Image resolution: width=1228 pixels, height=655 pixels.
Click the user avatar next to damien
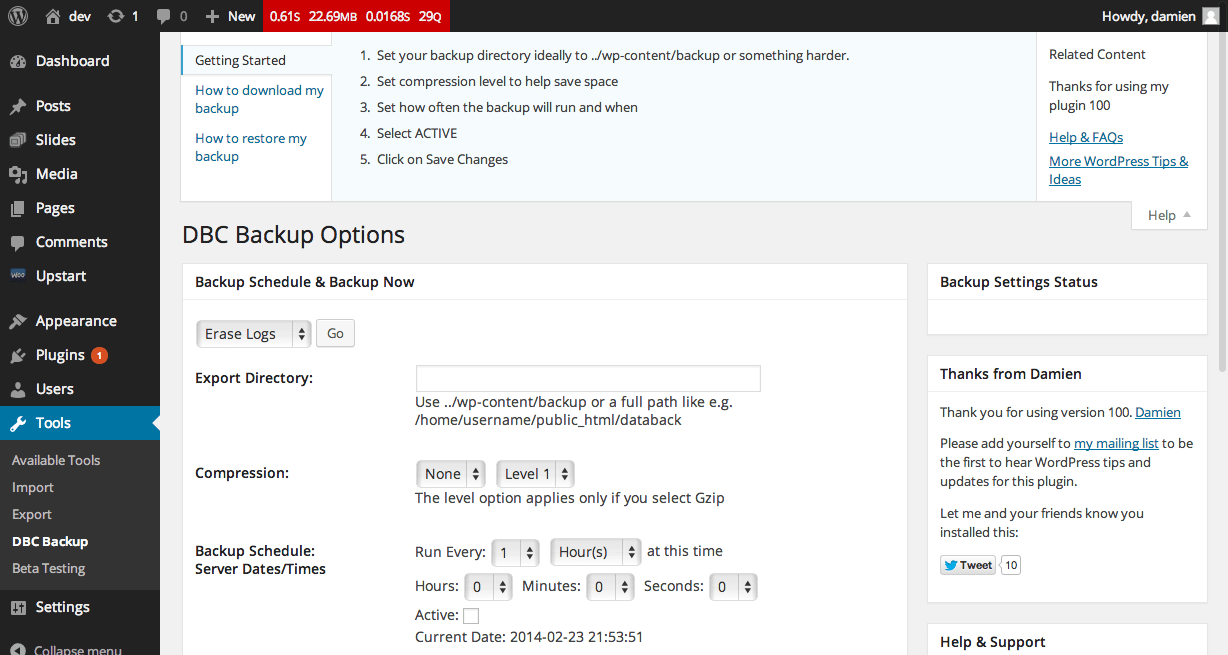(x=1211, y=16)
